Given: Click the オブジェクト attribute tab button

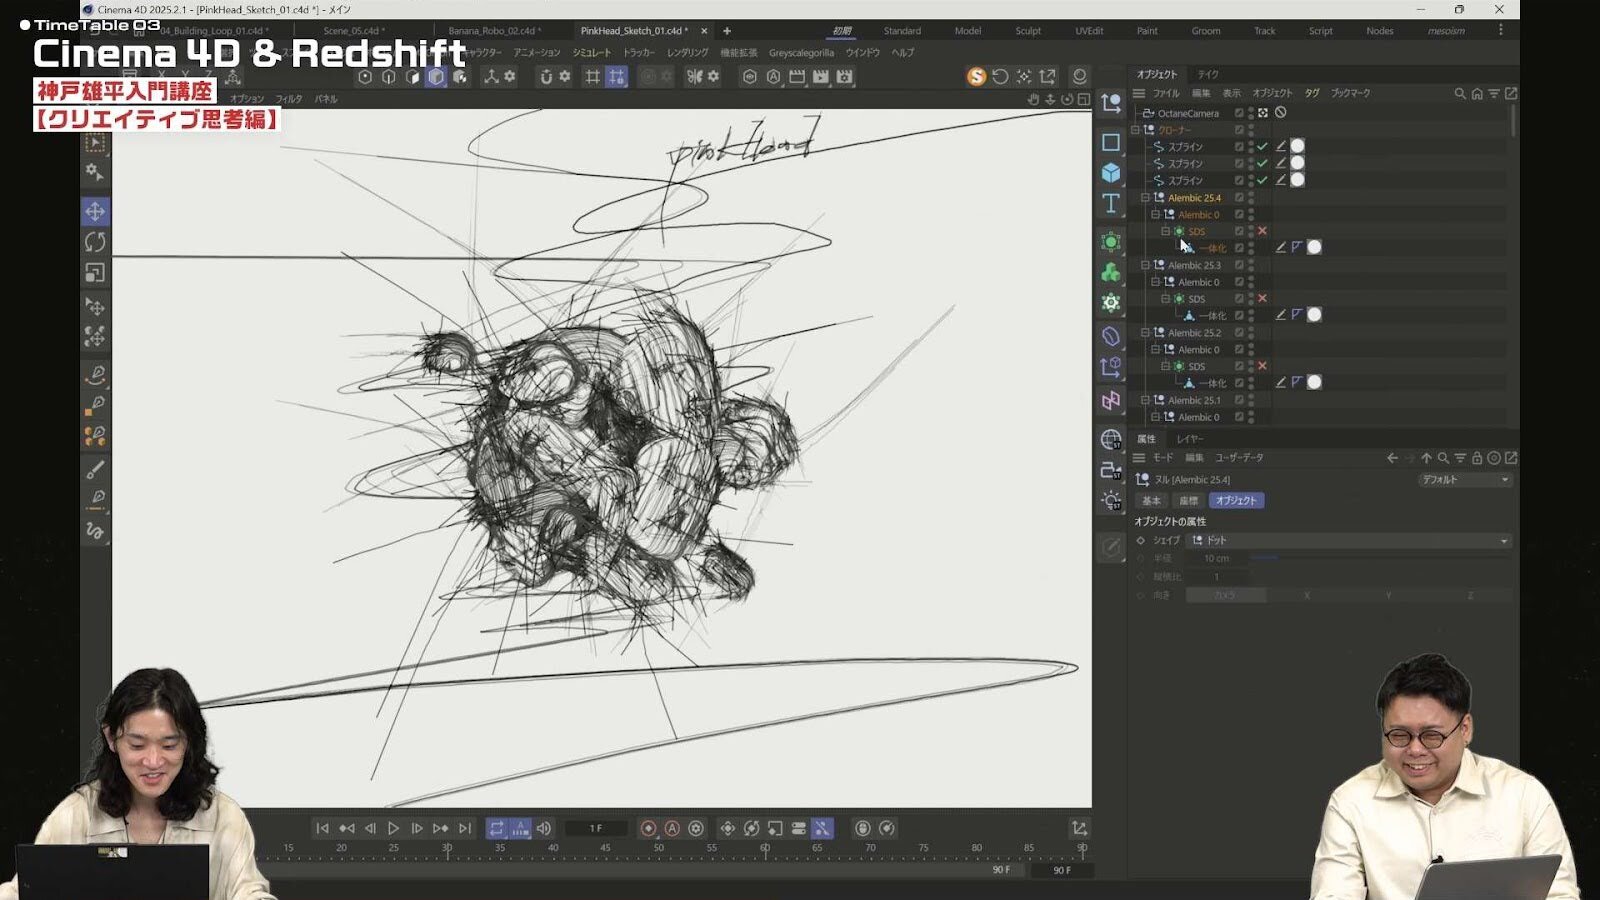Looking at the screenshot, I should coord(1236,500).
